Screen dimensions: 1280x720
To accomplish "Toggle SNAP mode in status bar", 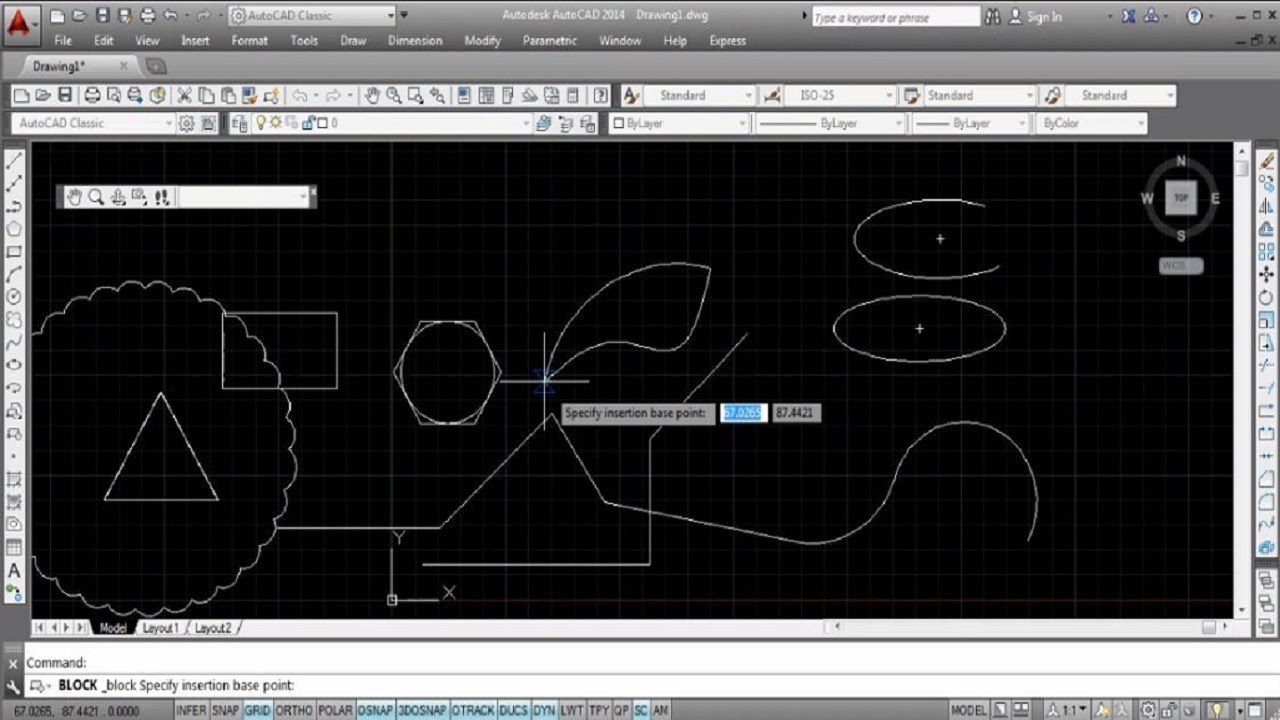I will (225, 710).
